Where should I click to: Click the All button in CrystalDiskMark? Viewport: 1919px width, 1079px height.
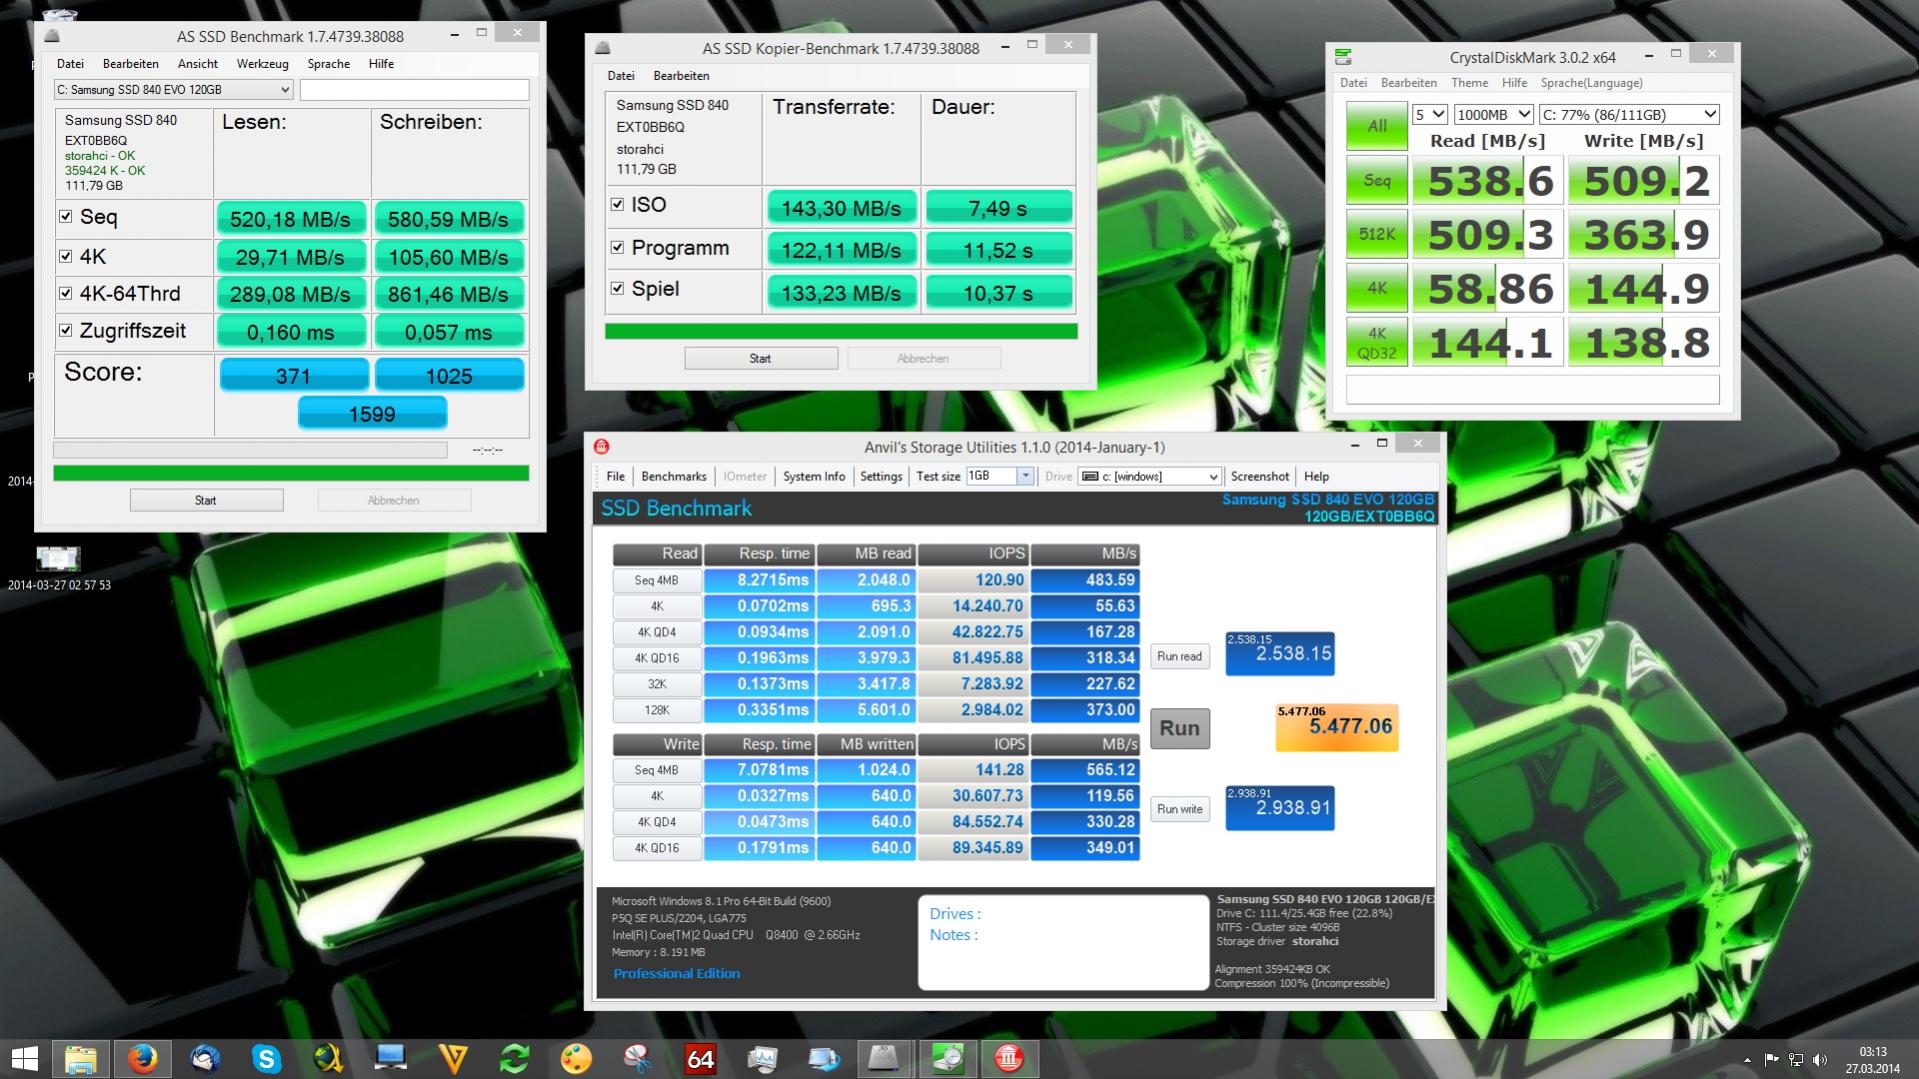[1377, 126]
